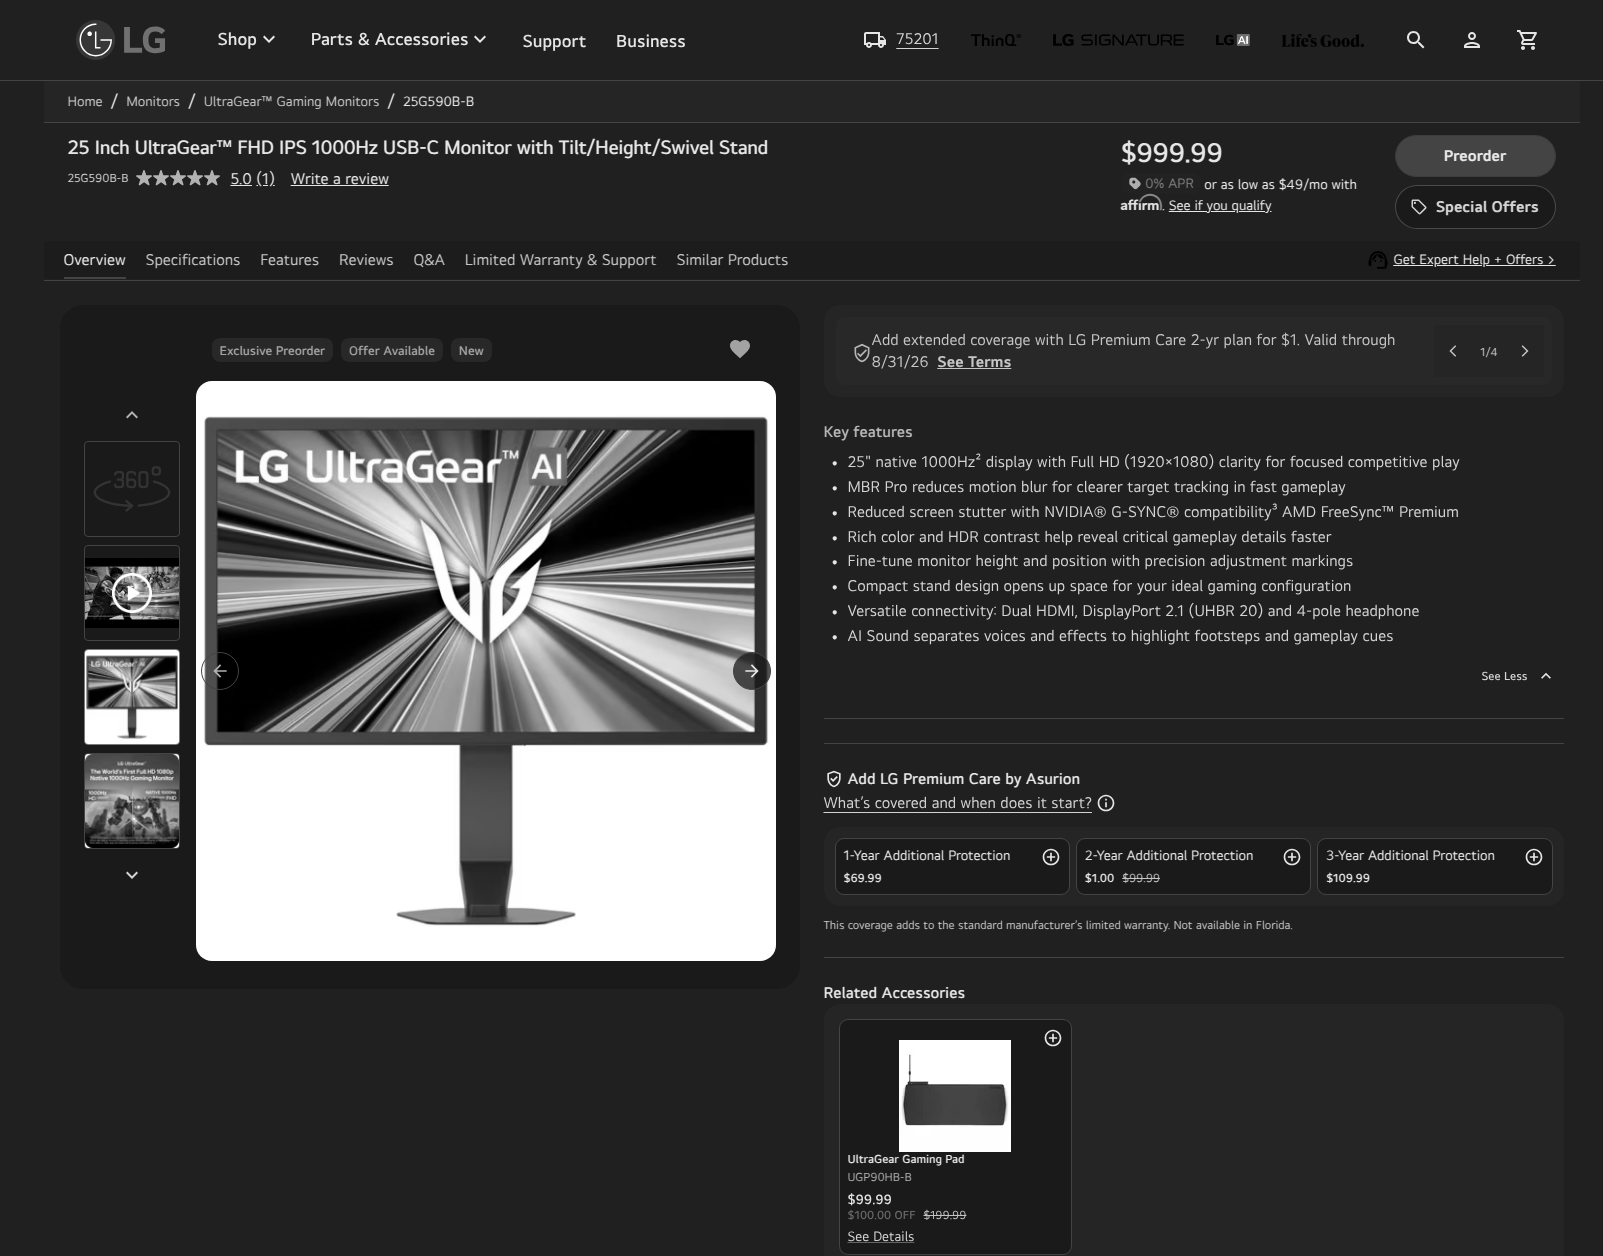Go to next promo banner message
Screen dimensions: 1603x1256
tap(1525, 351)
